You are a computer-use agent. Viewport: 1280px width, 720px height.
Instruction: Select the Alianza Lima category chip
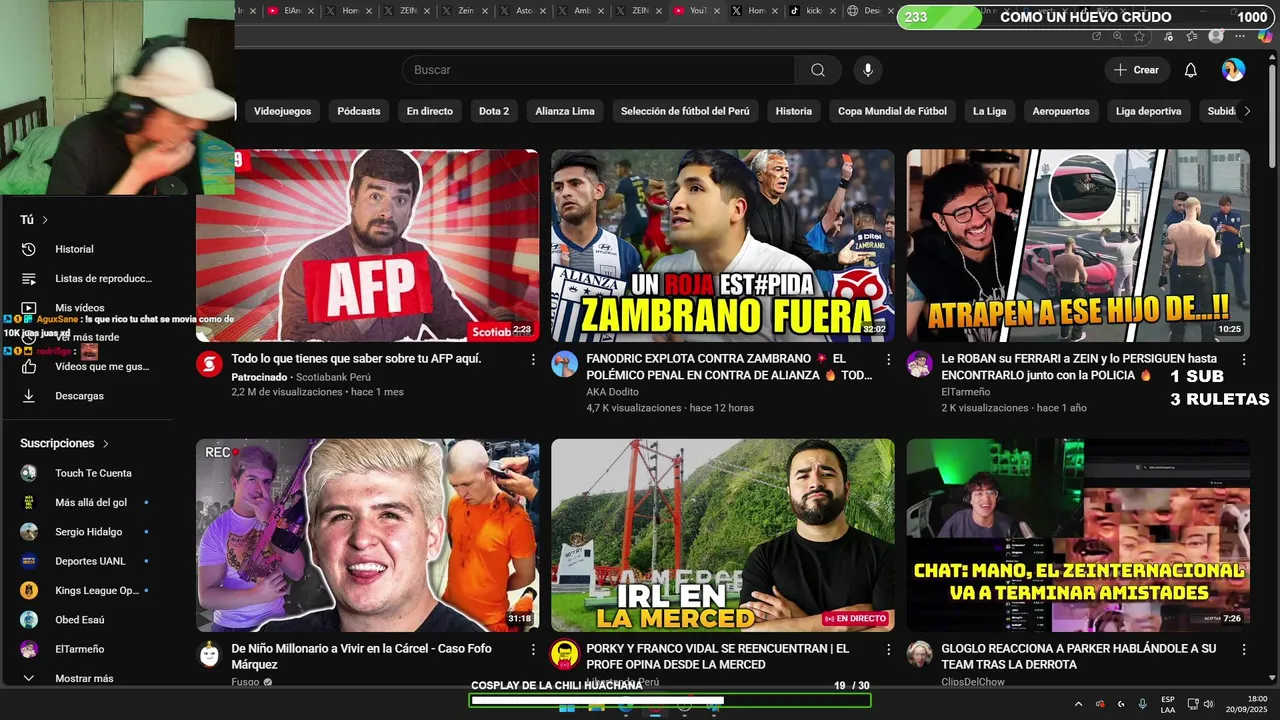click(x=565, y=111)
